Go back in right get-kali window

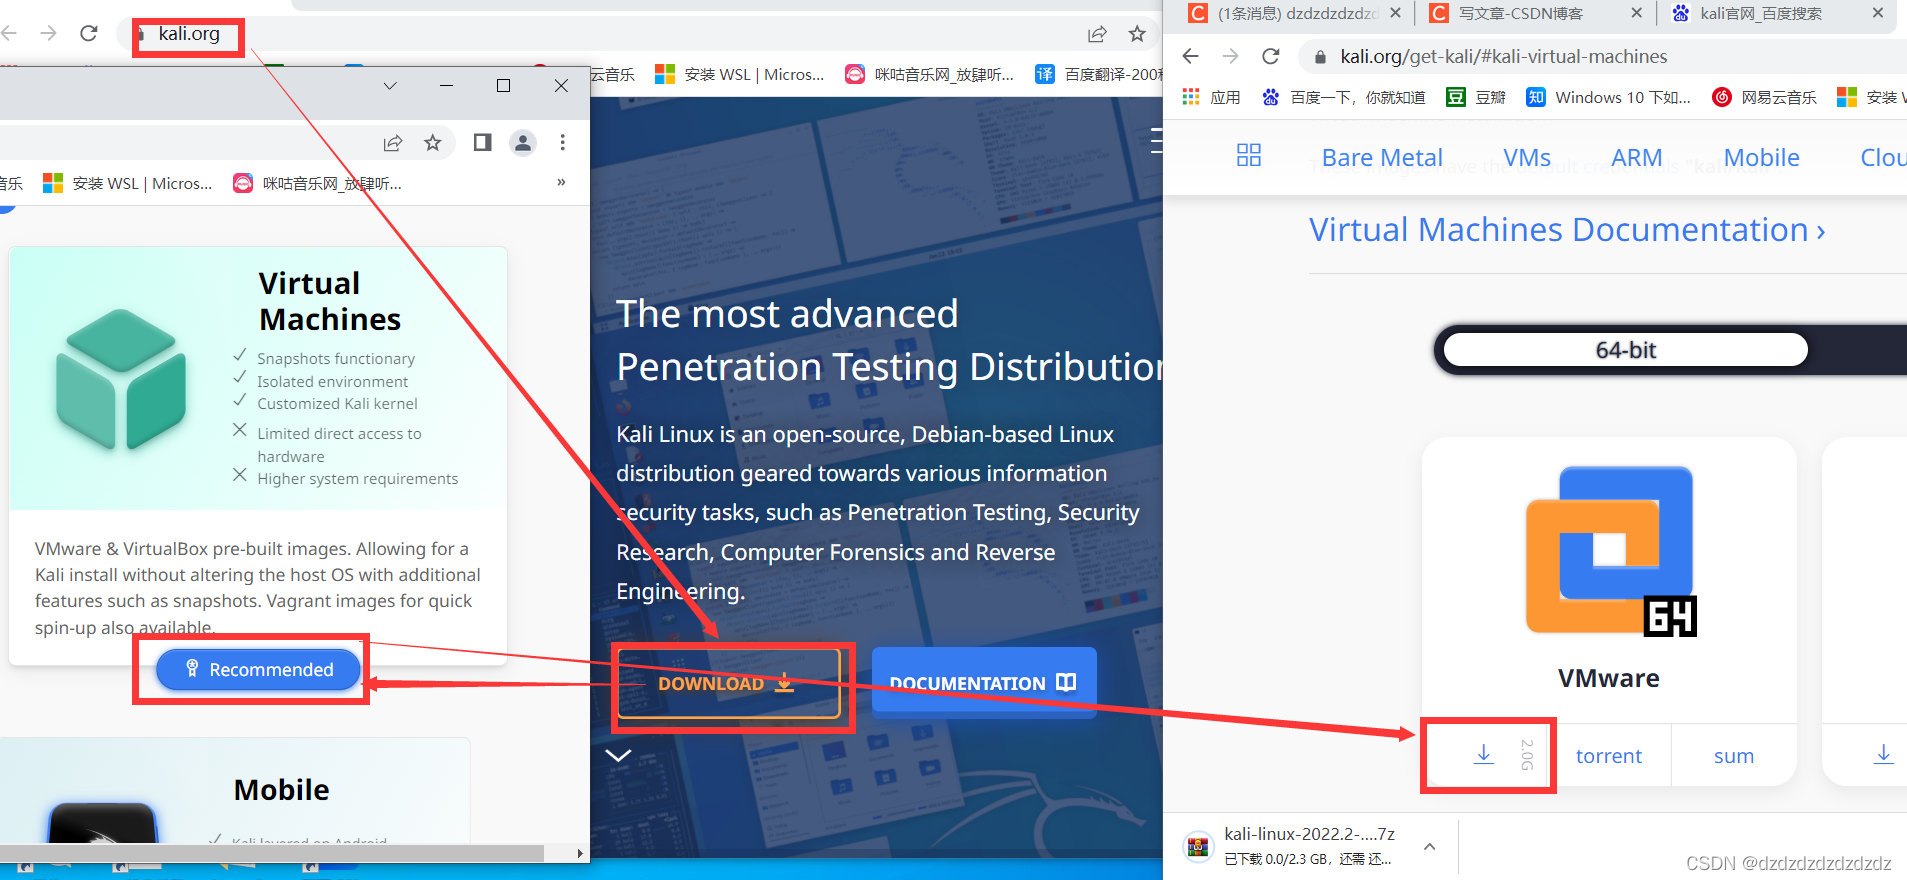tap(1190, 56)
